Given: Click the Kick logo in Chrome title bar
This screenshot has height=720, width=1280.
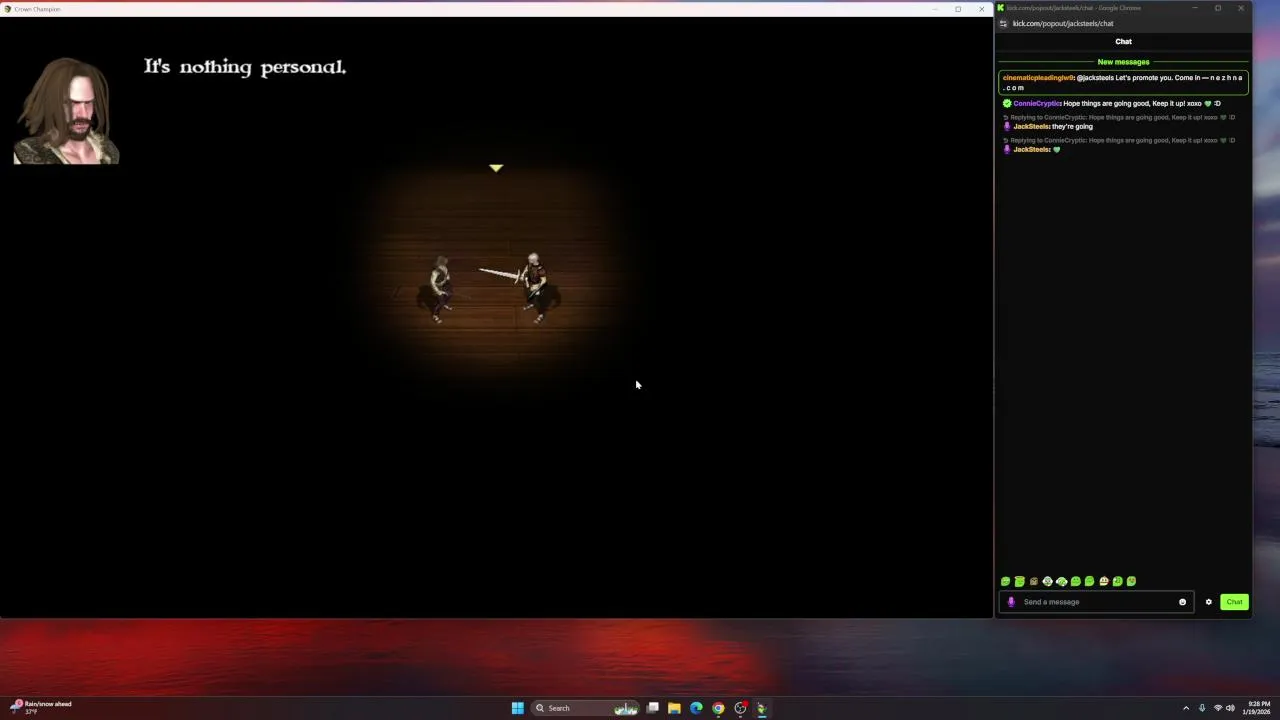Looking at the screenshot, I should pyautogui.click(x=1000, y=8).
